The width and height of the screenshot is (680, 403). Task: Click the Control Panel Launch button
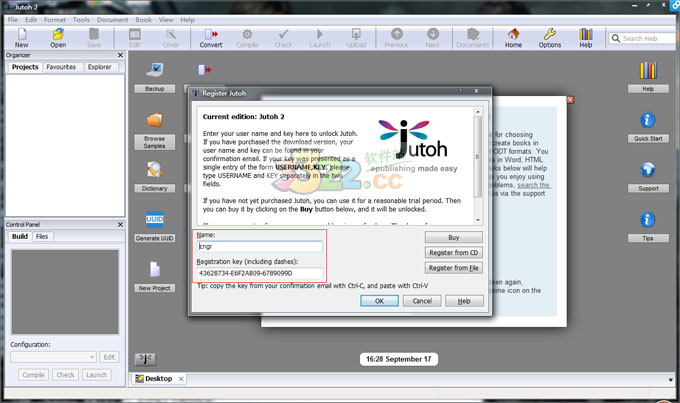pos(96,375)
